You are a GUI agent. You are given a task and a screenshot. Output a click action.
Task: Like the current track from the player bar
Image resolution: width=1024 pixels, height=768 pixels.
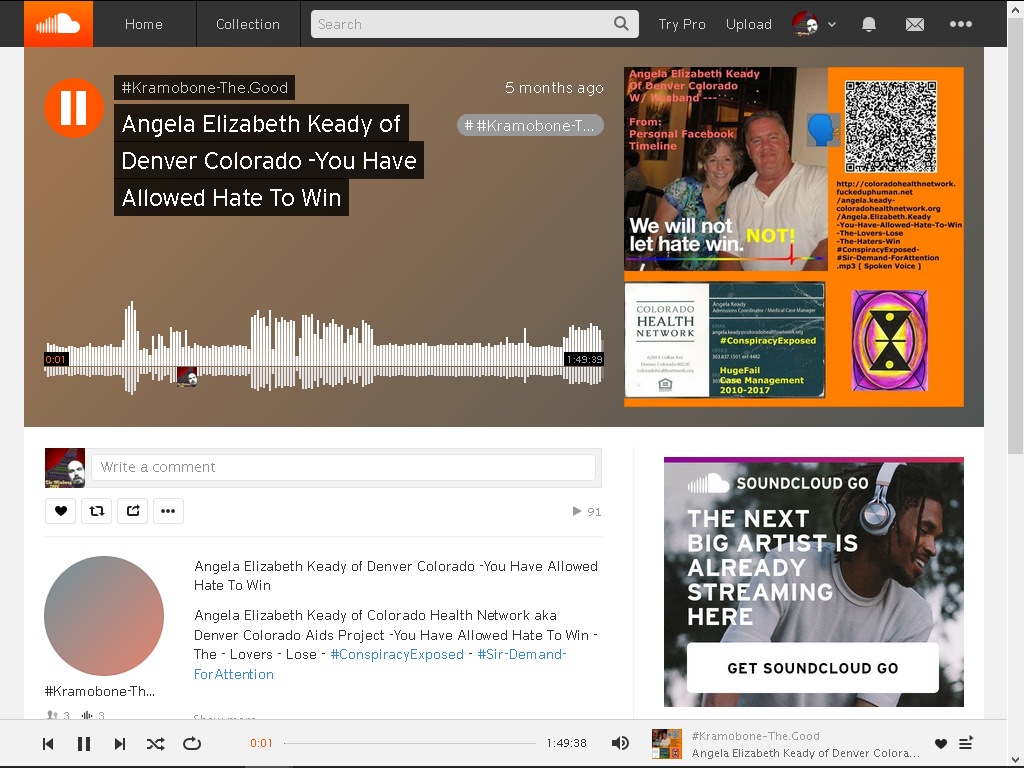click(940, 743)
